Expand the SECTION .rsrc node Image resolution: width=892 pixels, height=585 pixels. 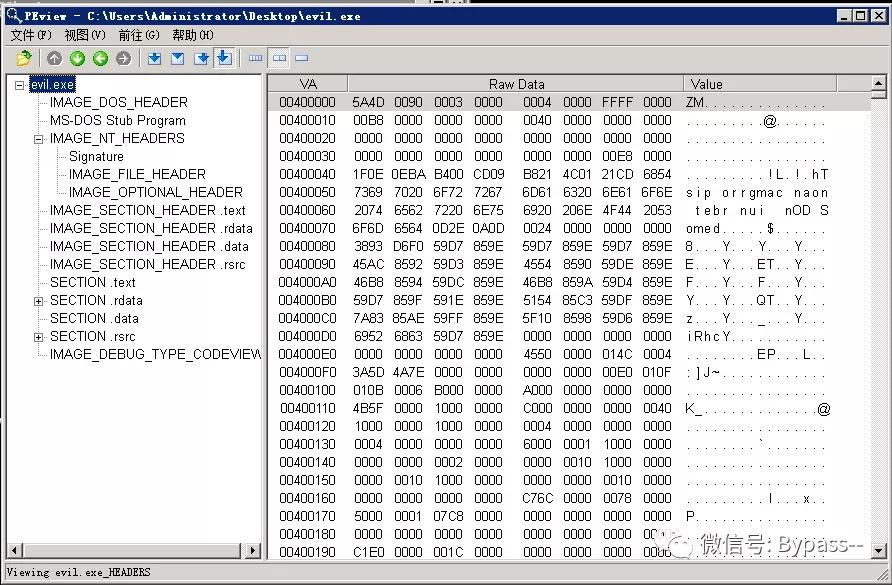(38, 337)
